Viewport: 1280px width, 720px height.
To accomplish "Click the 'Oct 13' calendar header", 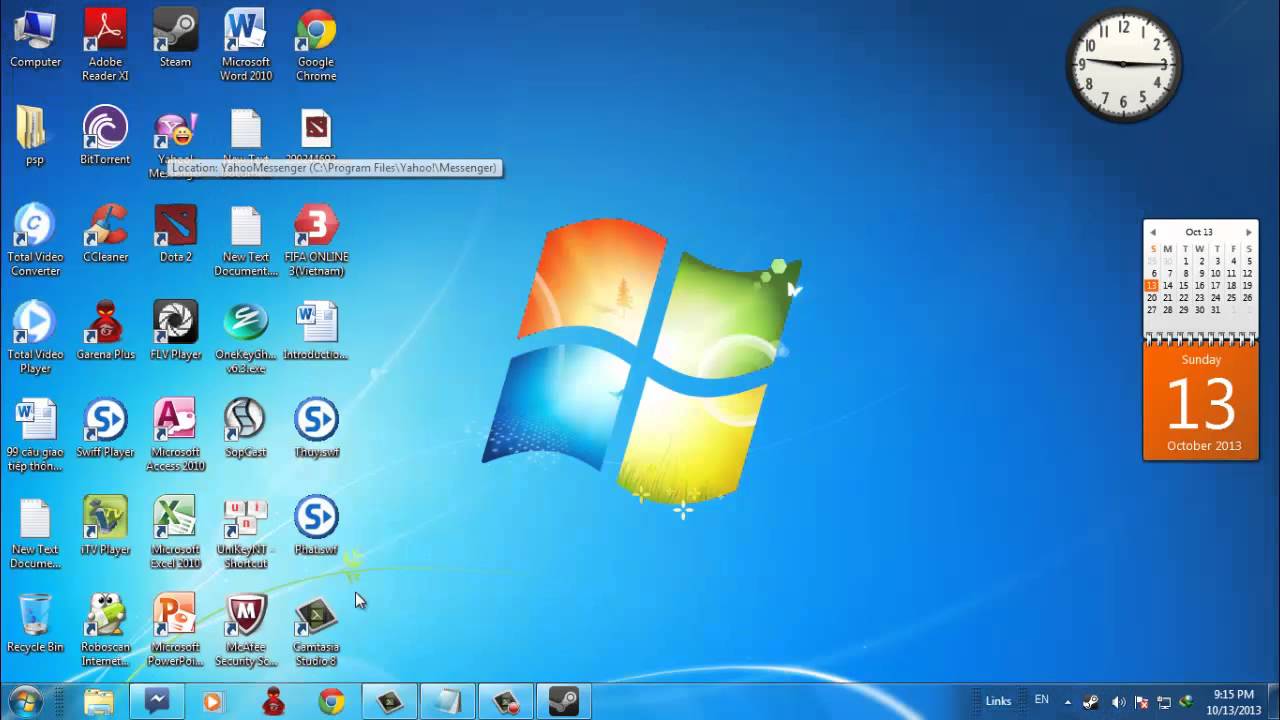I will coord(1199,232).
